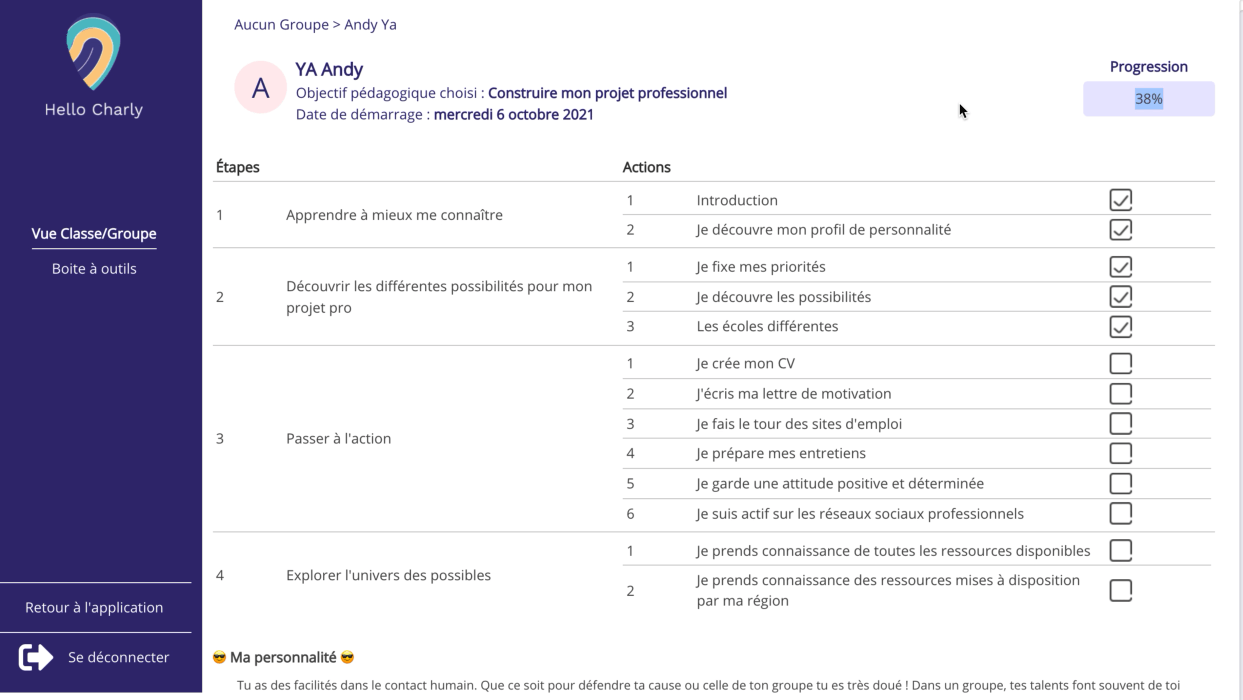Check "Je prépare mes entretiens" checkbox
The image size is (1243, 700).
coord(1120,453)
